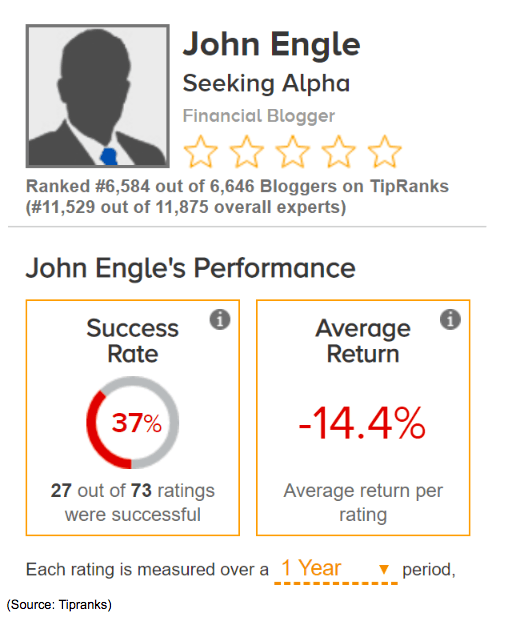Click the third rating star
The height and width of the screenshot is (617, 521).
(x=292, y=152)
